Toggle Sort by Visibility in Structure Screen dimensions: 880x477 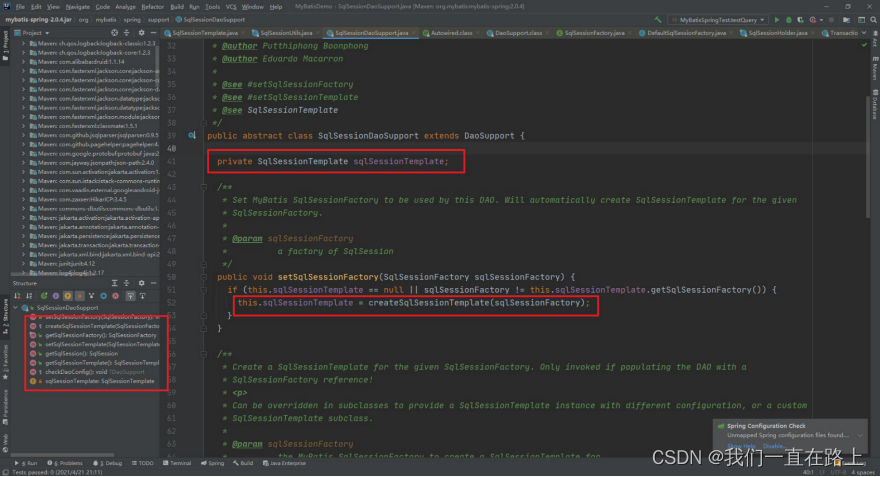17,296
